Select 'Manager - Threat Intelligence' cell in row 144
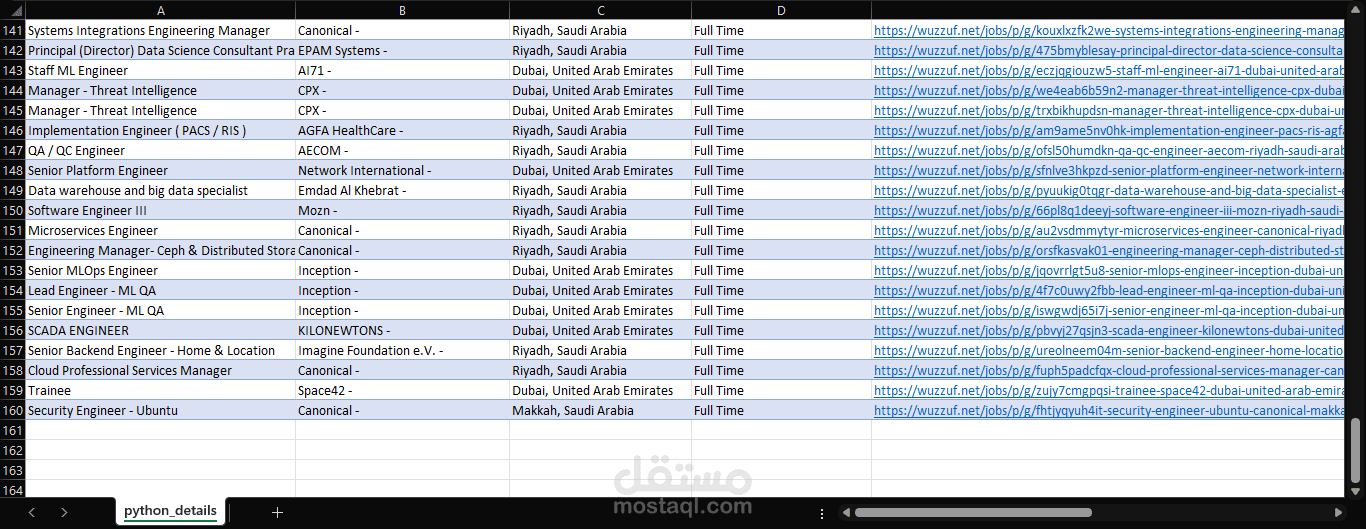Screen dimensions: 1366x529 point(161,90)
